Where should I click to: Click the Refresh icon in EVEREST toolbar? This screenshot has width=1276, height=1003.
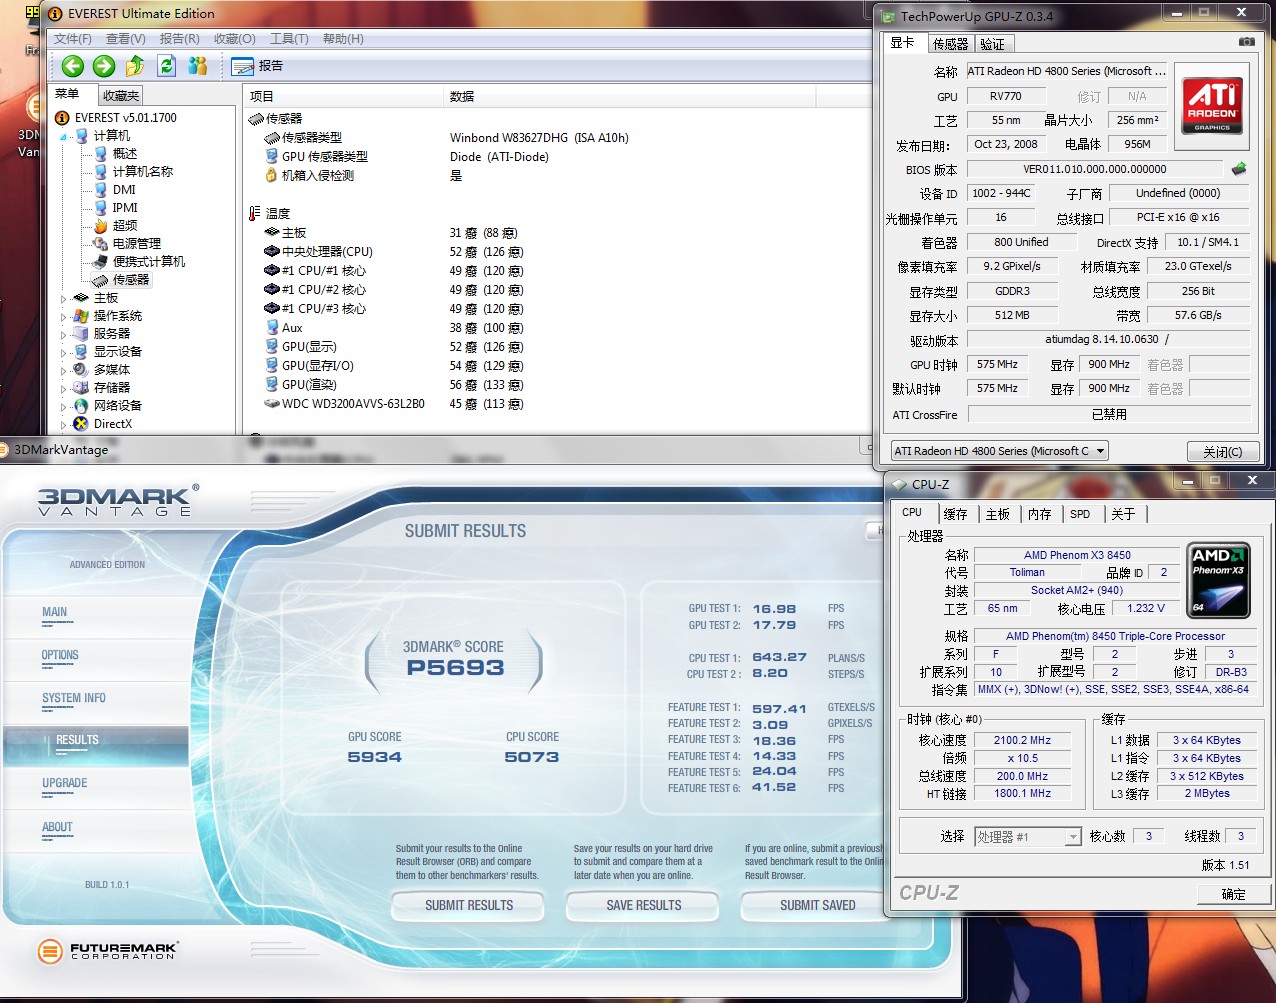click(166, 66)
